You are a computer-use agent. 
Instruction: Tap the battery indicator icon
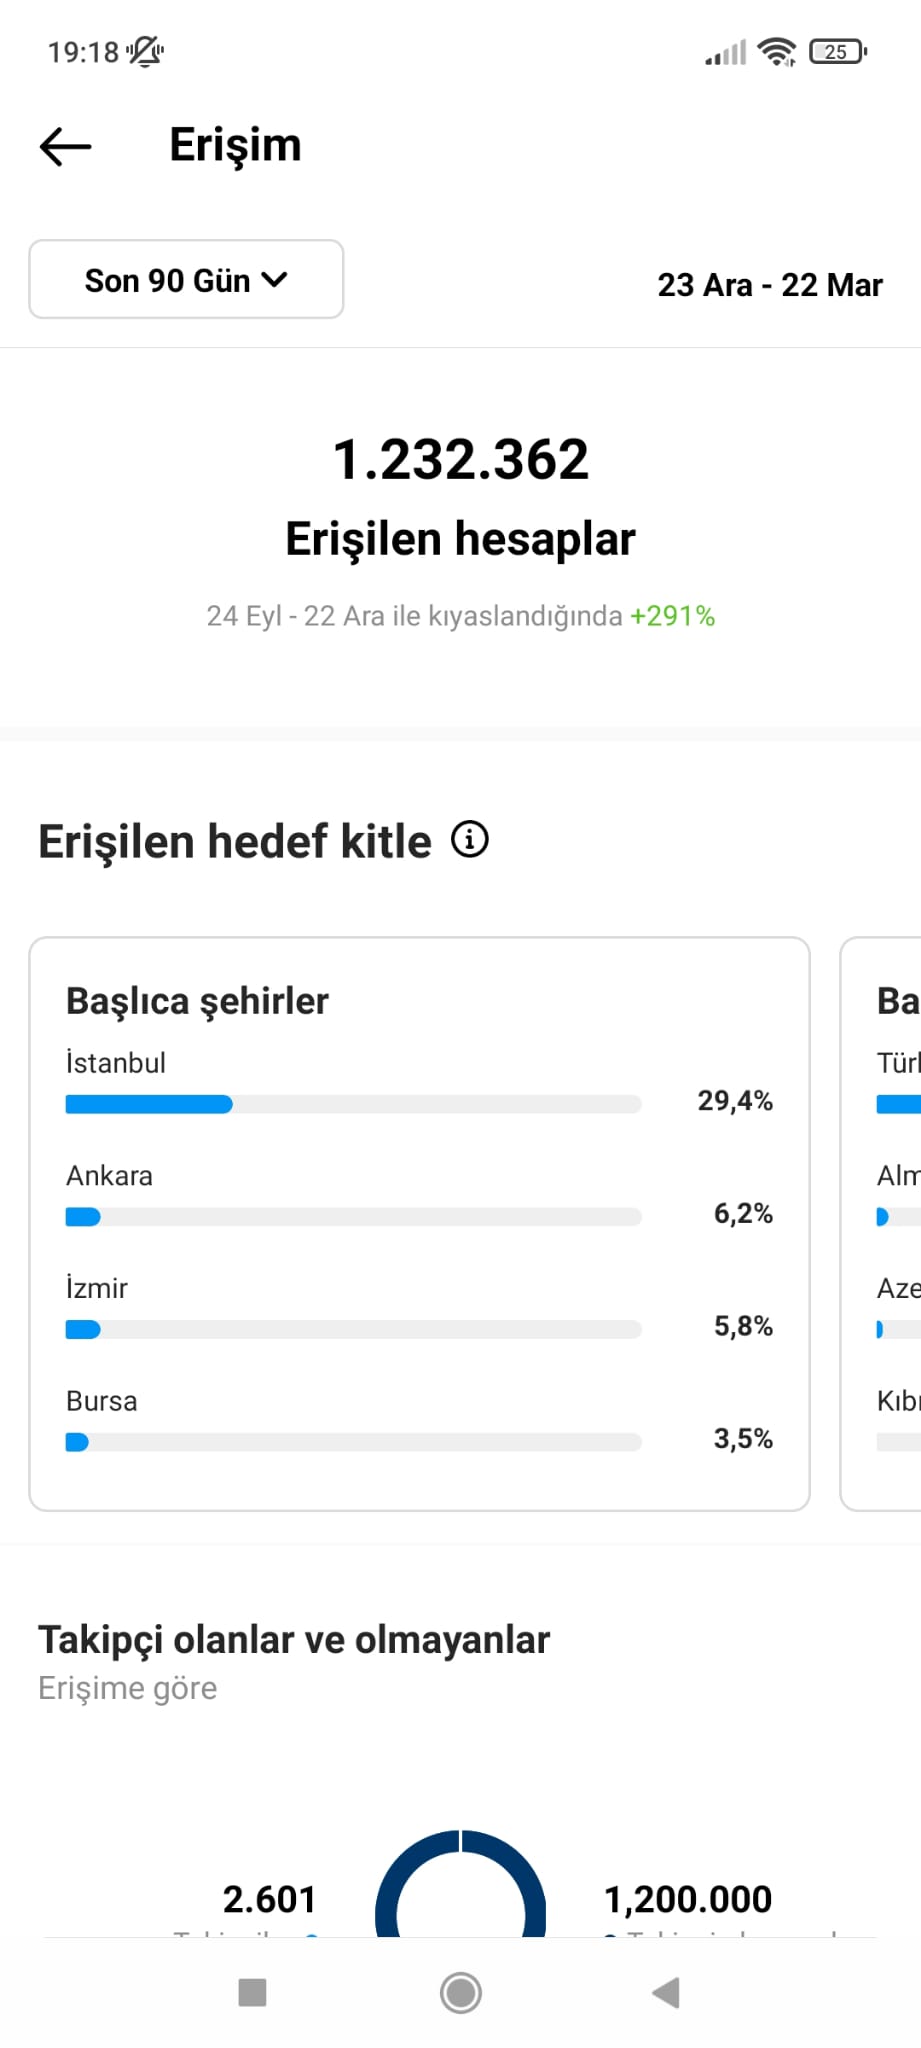(x=838, y=51)
